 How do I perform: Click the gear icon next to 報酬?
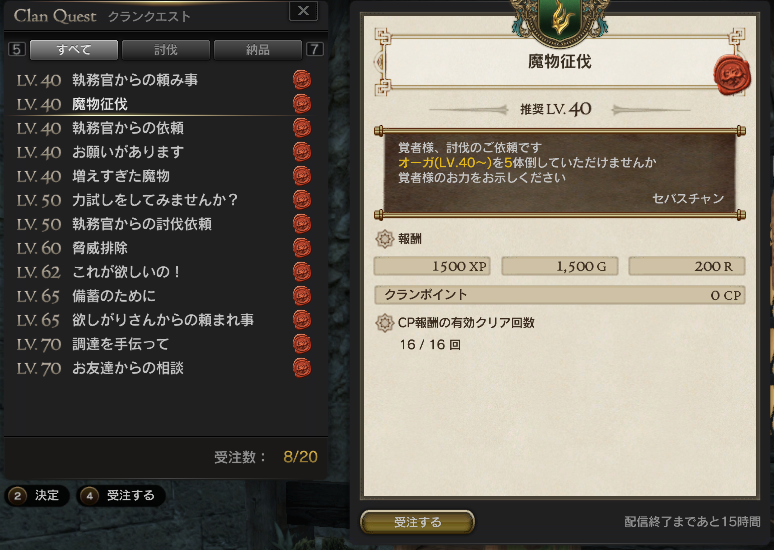coord(384,238)
